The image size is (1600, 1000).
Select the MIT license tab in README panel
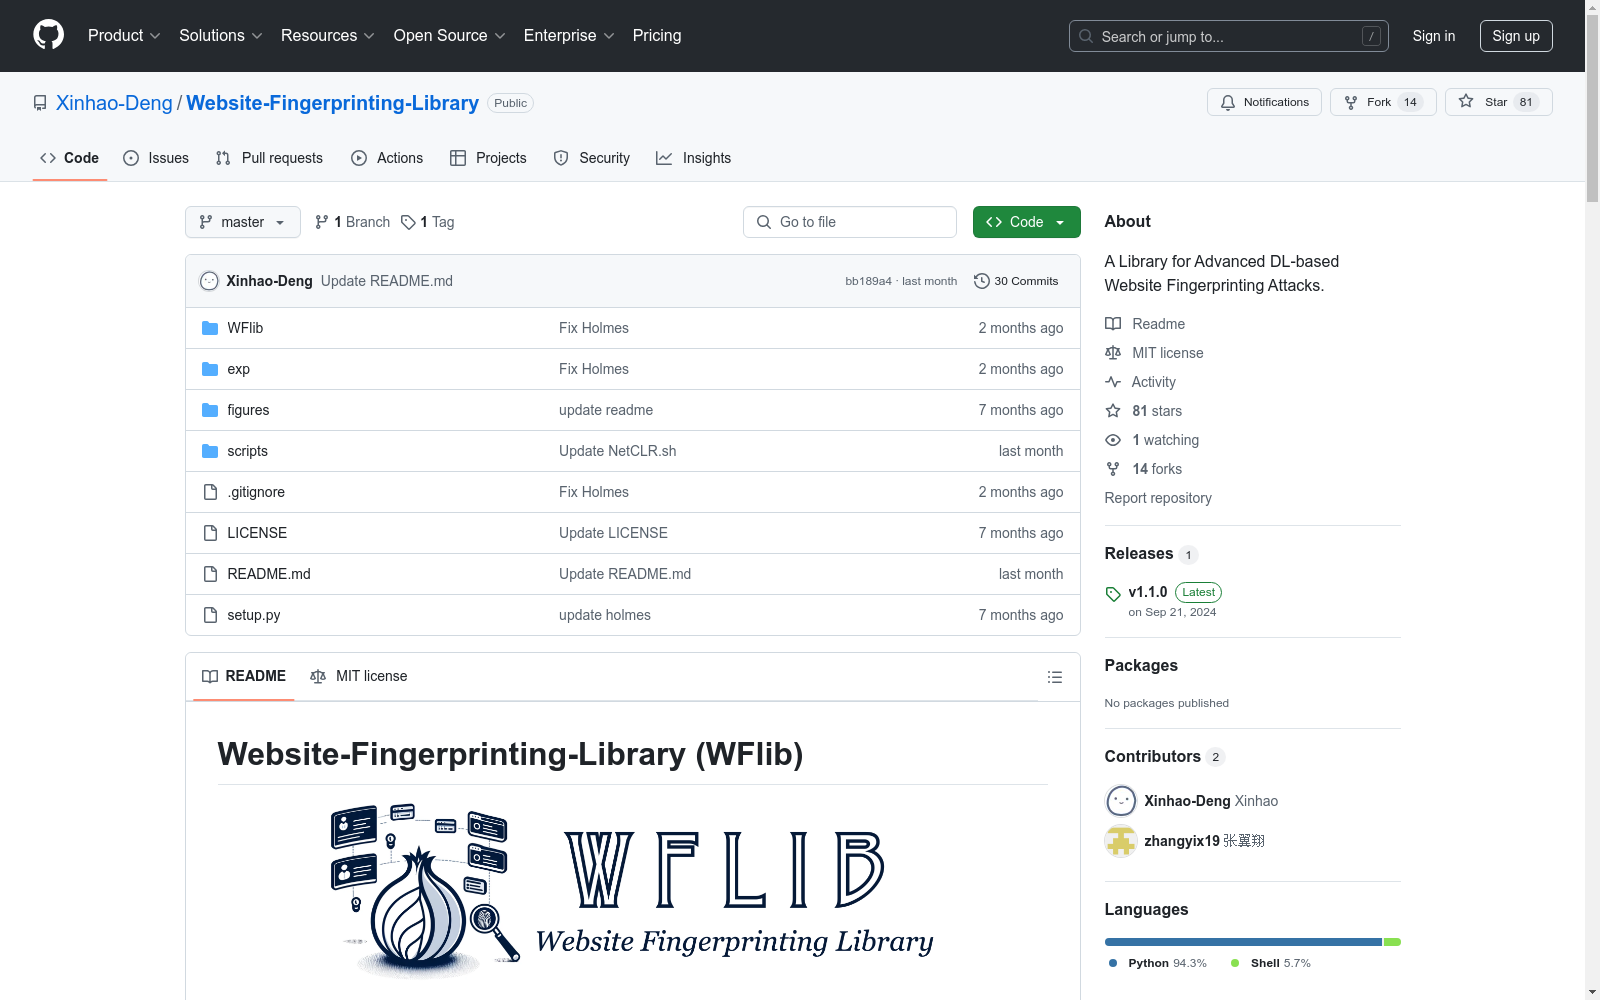[x=359, y=676]
